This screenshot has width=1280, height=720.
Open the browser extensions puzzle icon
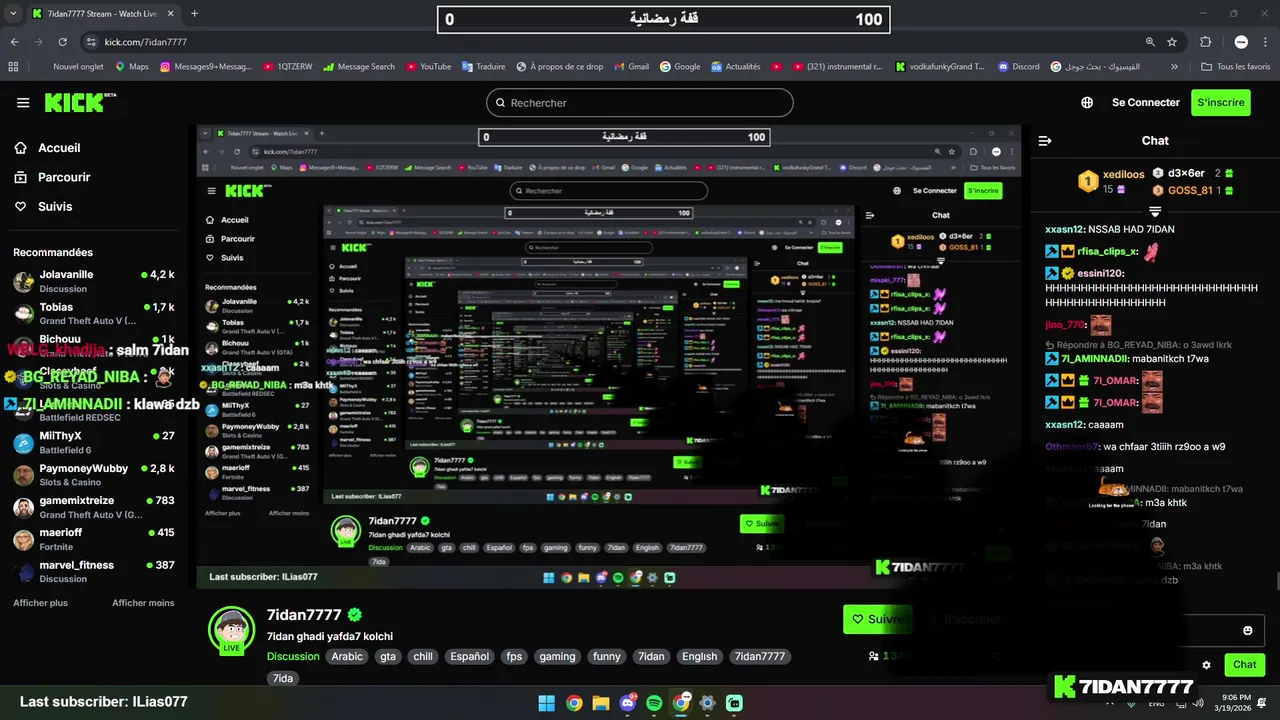coord(1205,42)
